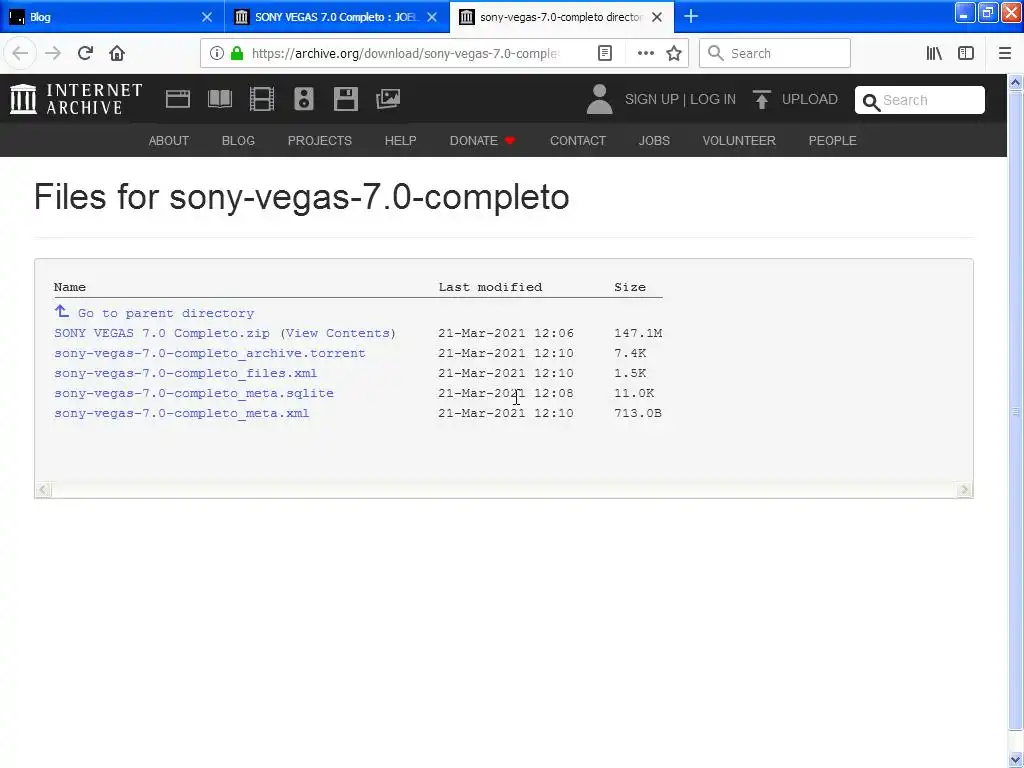Switch to the Blog tab

112,16
